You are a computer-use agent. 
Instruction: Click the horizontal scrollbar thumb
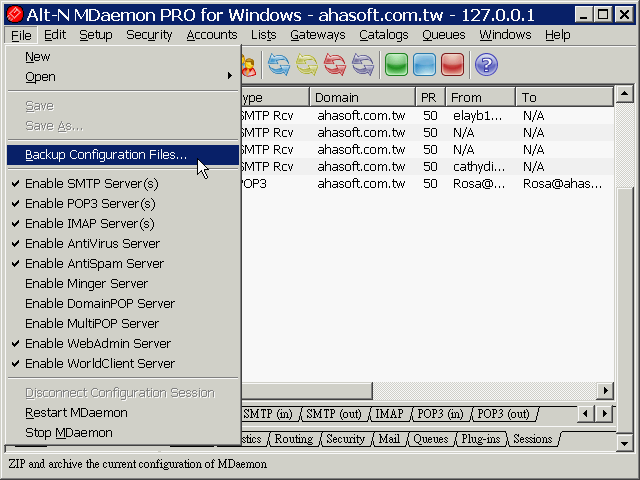[x=307, y=391]
